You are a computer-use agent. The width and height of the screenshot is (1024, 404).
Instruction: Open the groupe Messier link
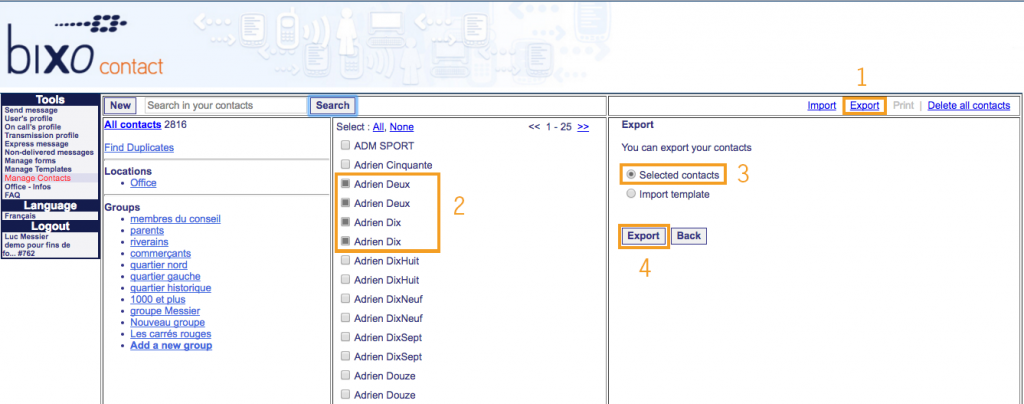click(165, 311)
